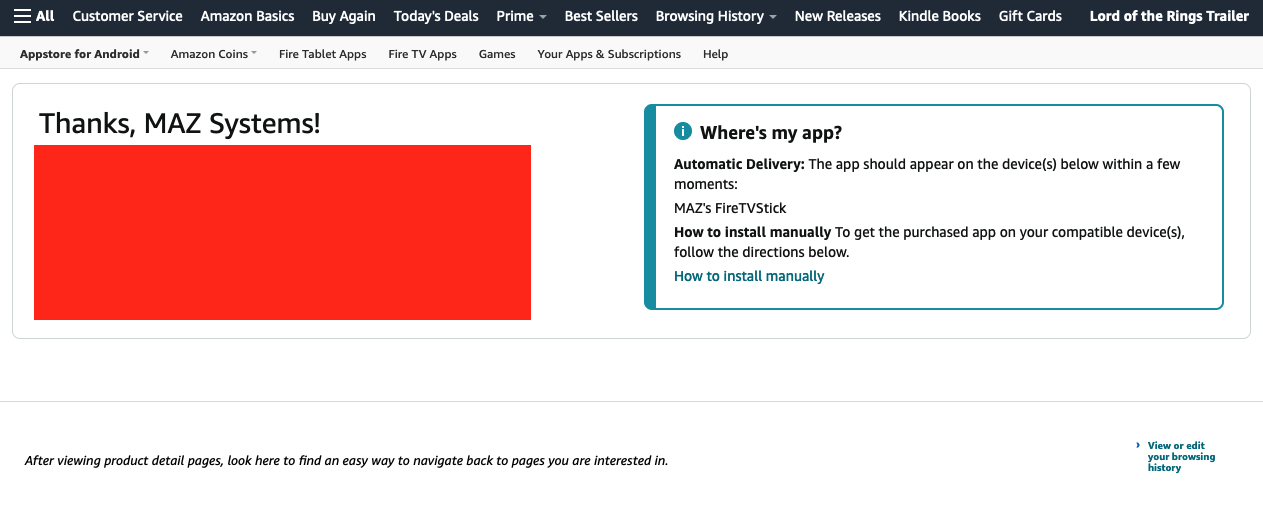Go to New Releases
The image size is (1263, 510).
click(x=838, y=16)
